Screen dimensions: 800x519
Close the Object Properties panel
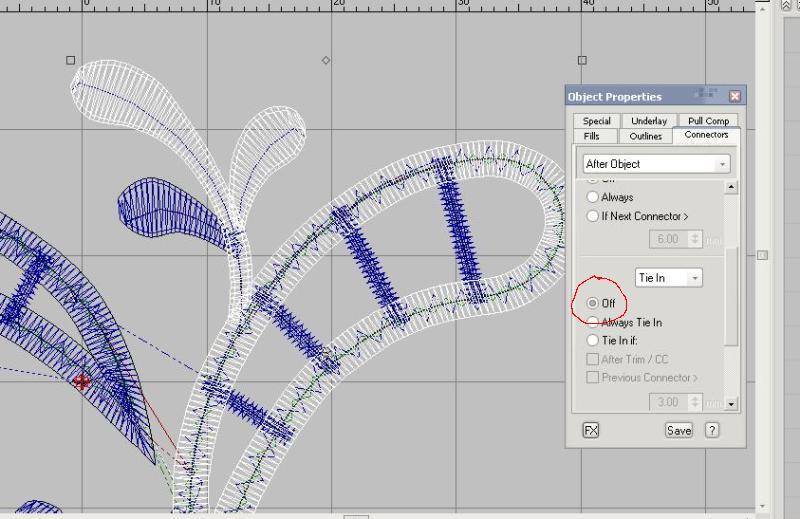[x=735, y=97]
